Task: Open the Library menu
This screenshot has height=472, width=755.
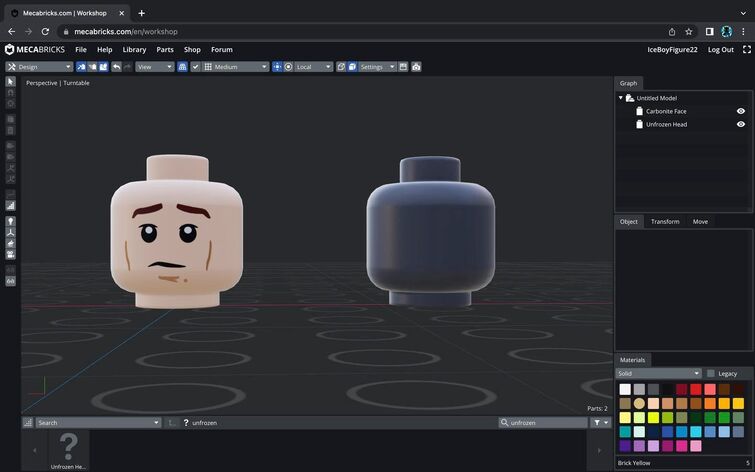Action: click(x=134, y=50)
